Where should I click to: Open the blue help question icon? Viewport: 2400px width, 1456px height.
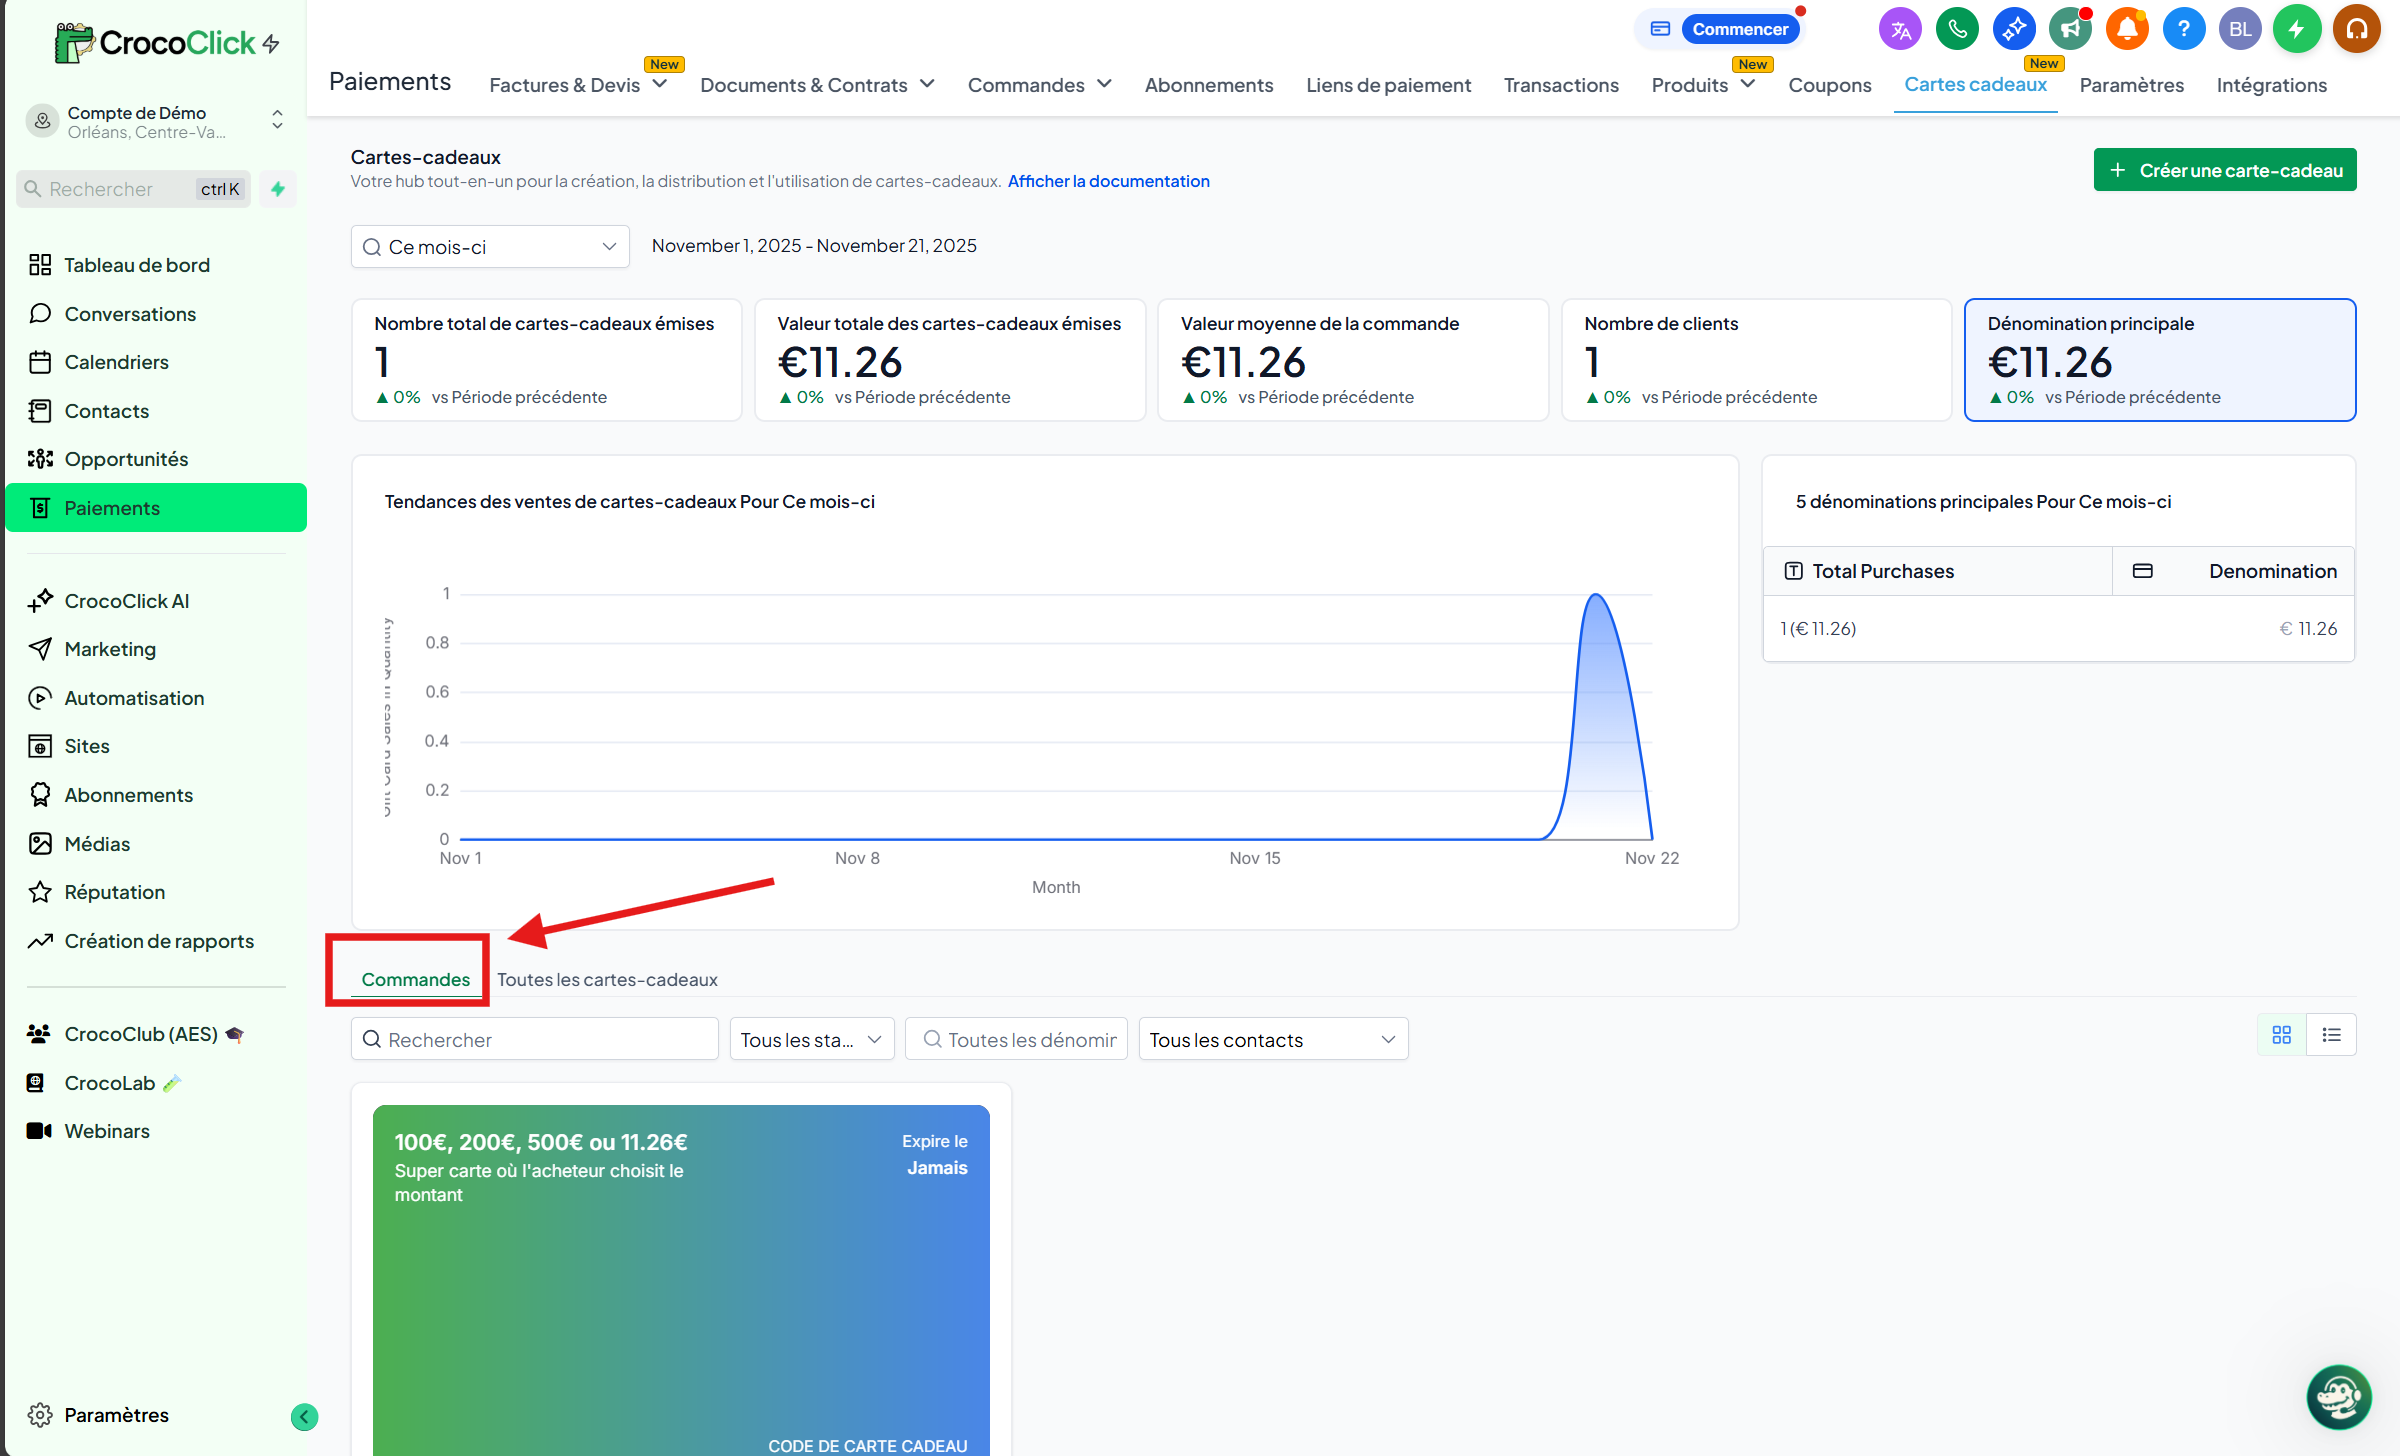pos(2184,29)
